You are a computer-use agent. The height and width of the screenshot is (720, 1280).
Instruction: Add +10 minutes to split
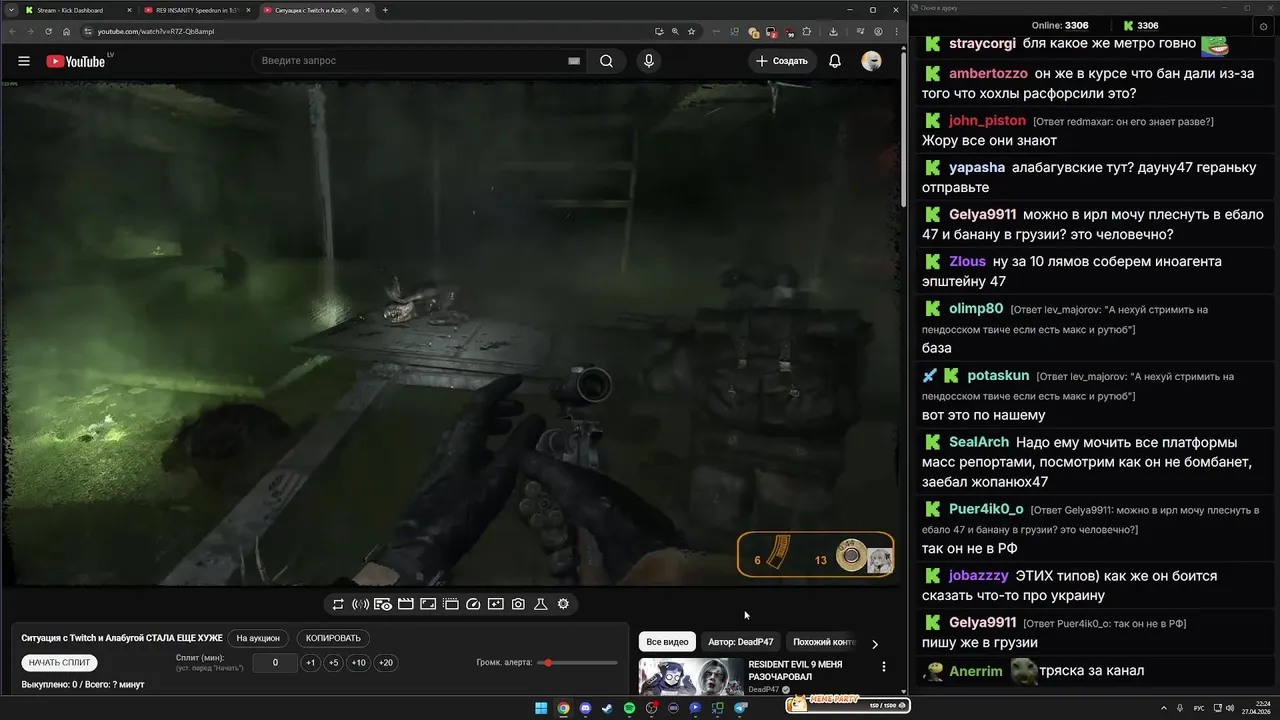click(x=358, y=663)
